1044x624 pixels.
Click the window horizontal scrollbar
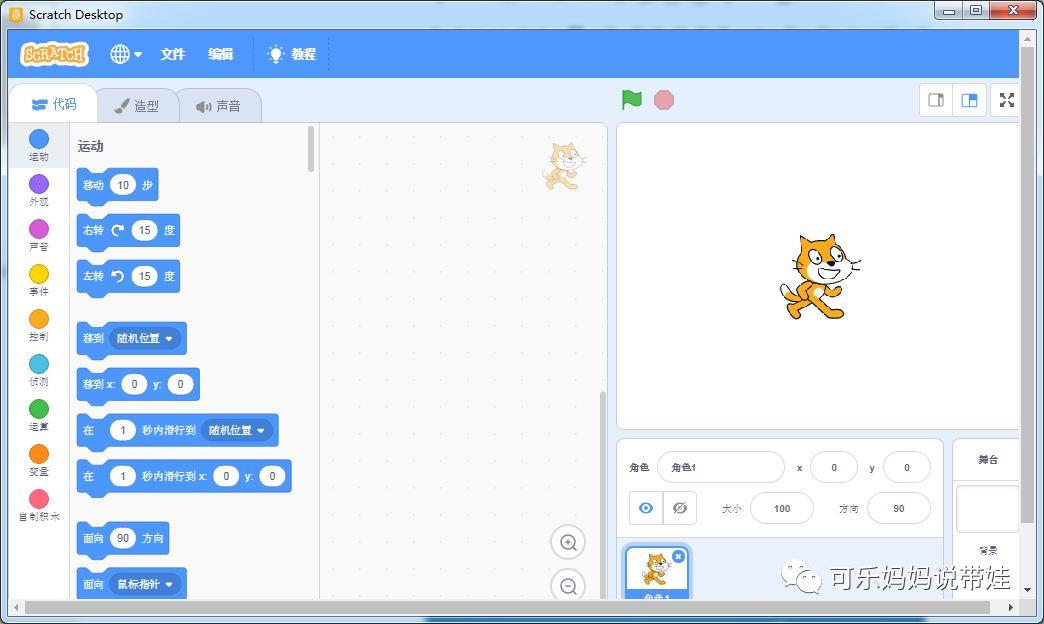tap(507, 607)
